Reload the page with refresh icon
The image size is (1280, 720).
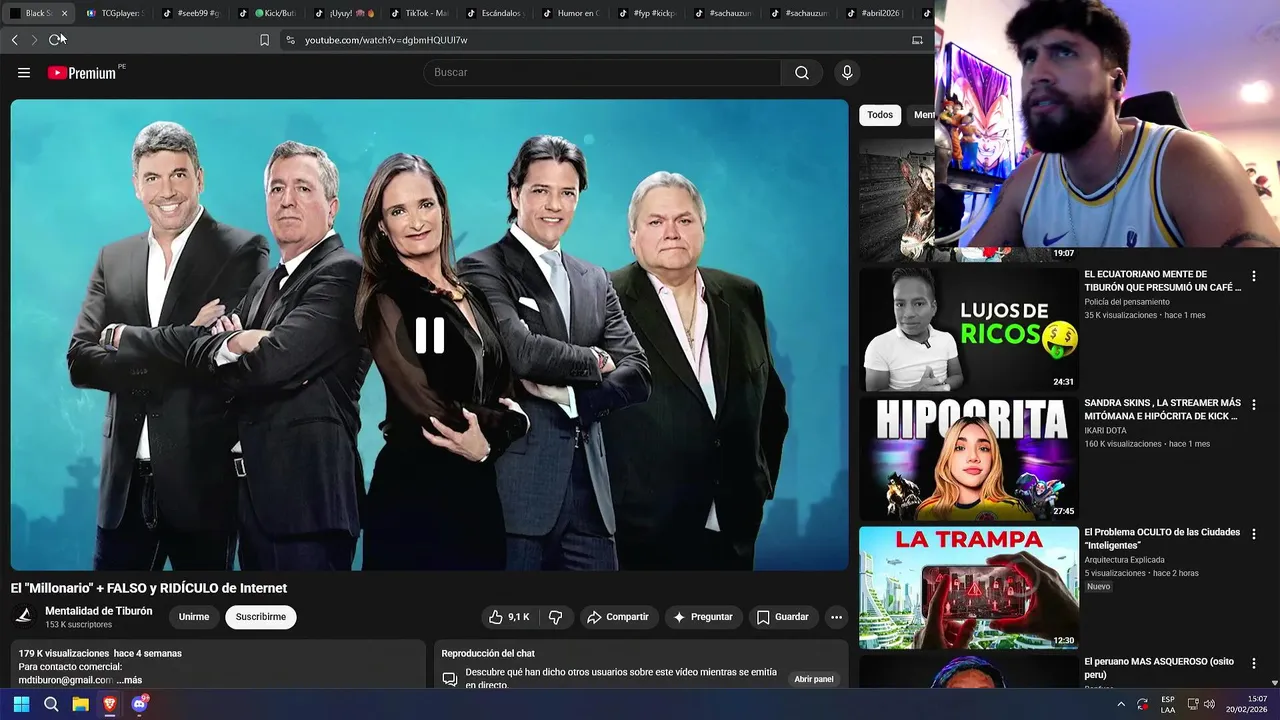pyautogui.click(x=55, y=40)
